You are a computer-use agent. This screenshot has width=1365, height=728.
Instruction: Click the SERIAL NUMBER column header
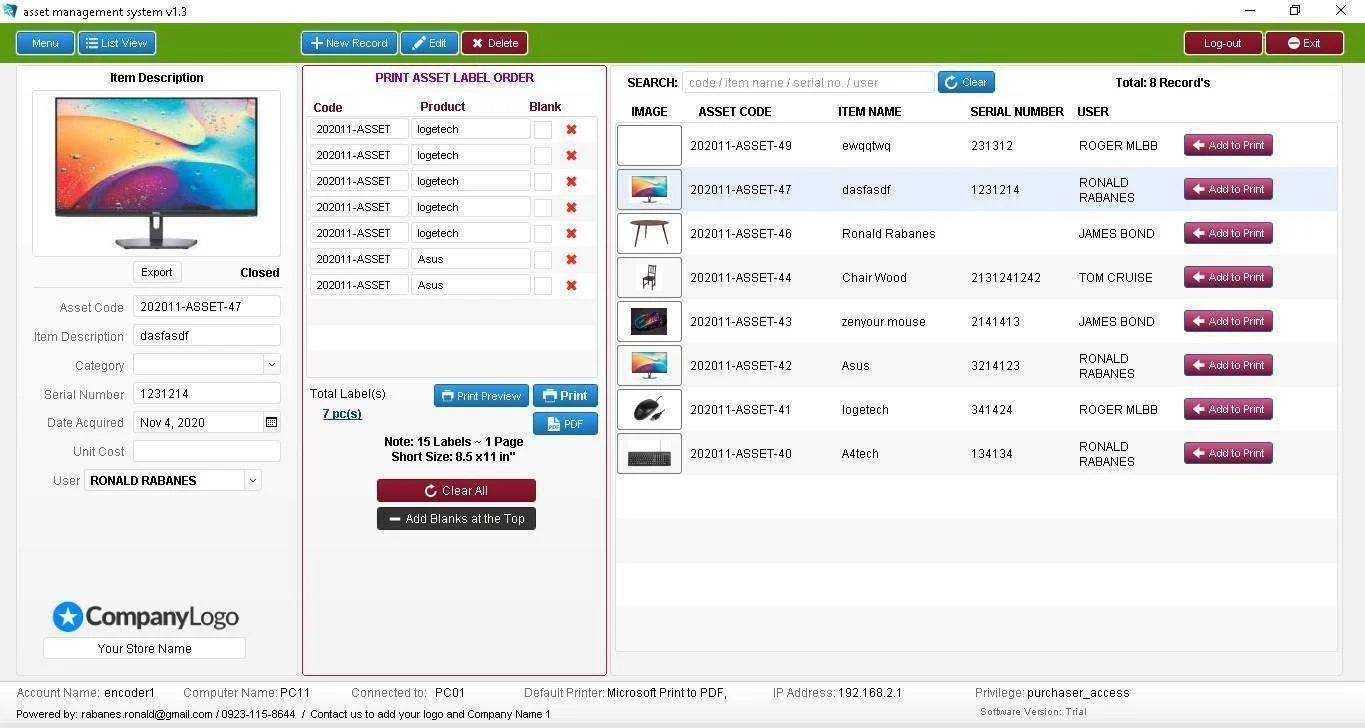(1017, 112)
